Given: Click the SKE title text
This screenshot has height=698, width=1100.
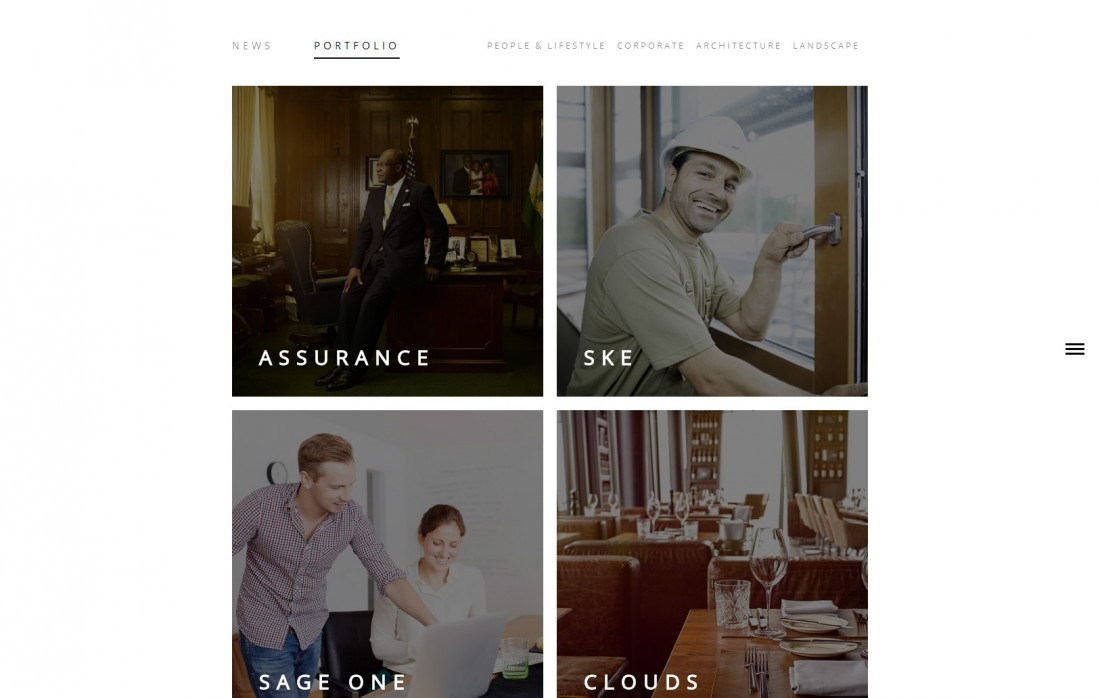Looking at the screenshot, I should click(608, 358).
